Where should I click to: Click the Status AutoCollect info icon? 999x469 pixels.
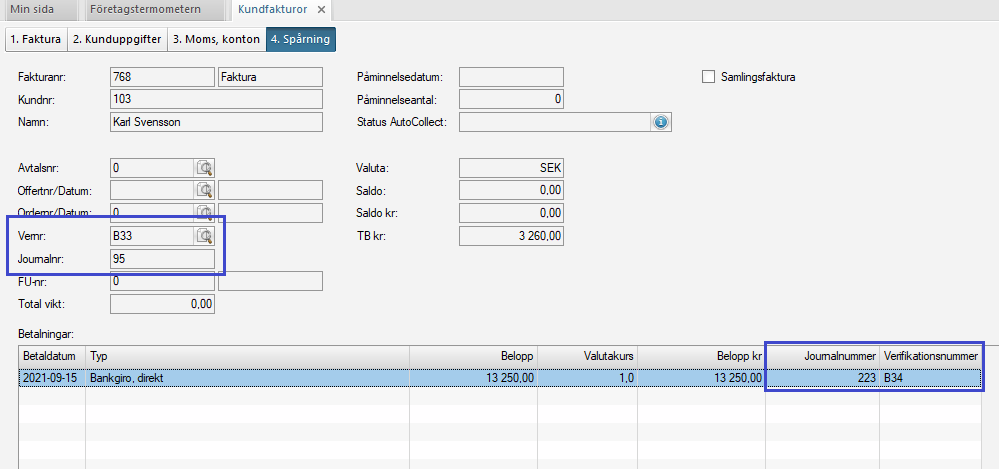[660, 122]
